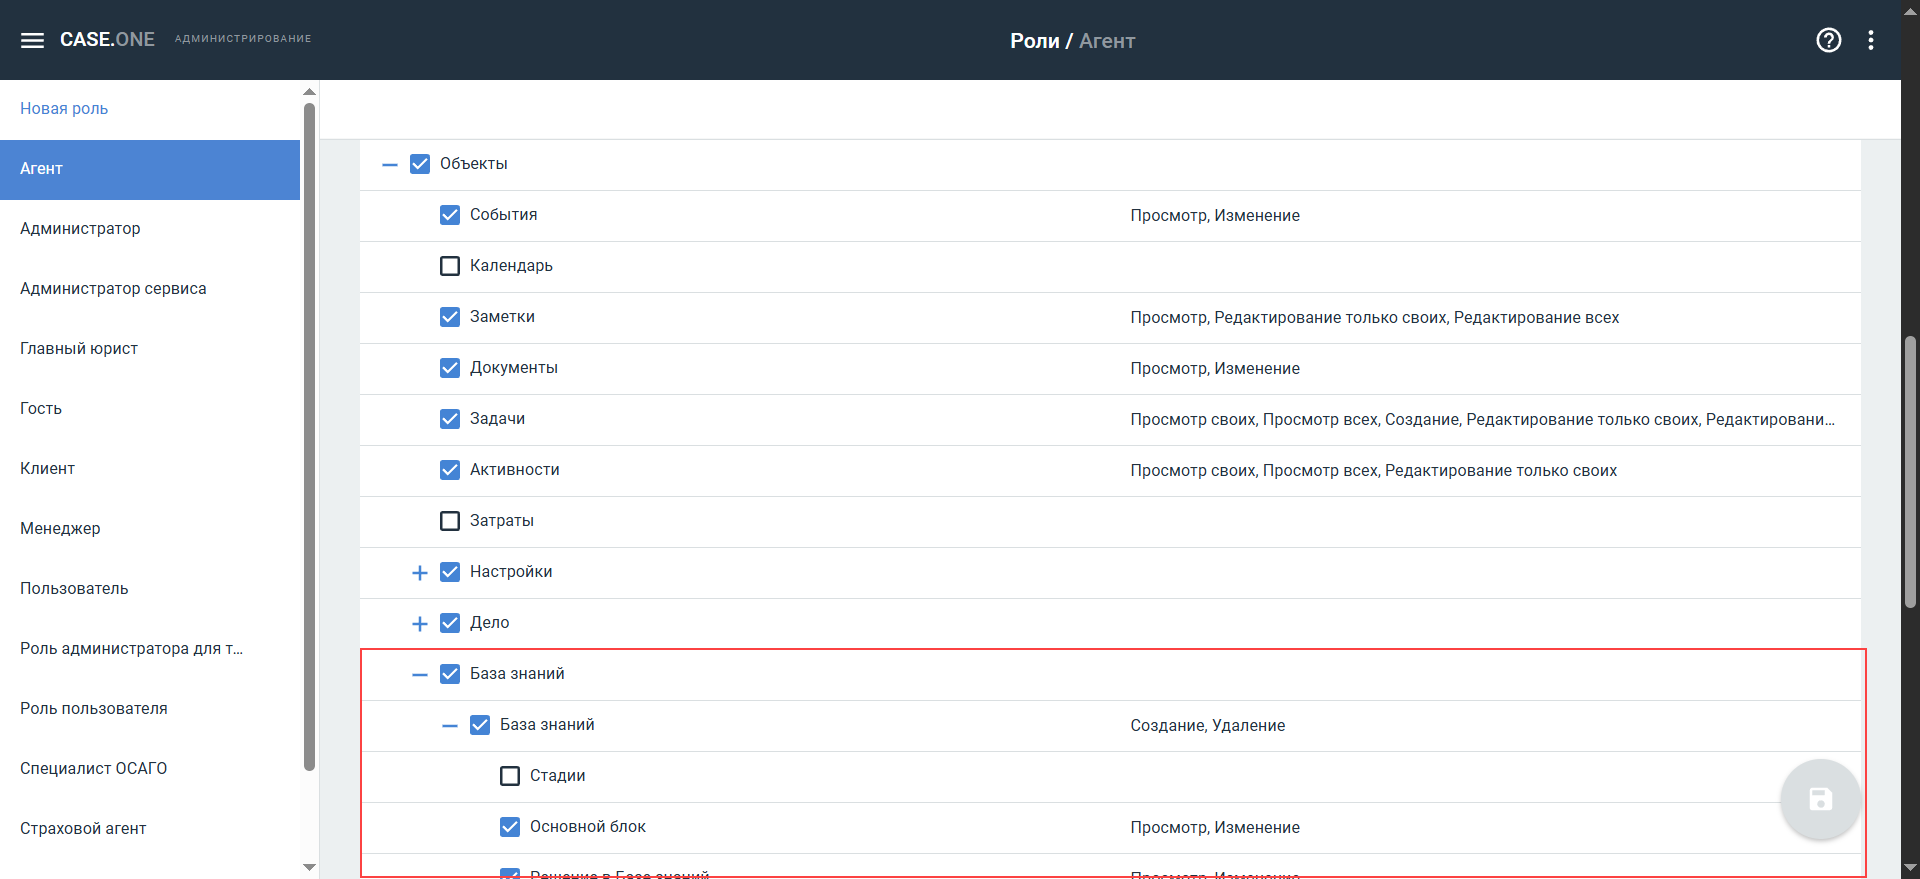This screenshot has height=879, width=1920.
Task: Select the Администратор role
Action: tap(80, 228)
